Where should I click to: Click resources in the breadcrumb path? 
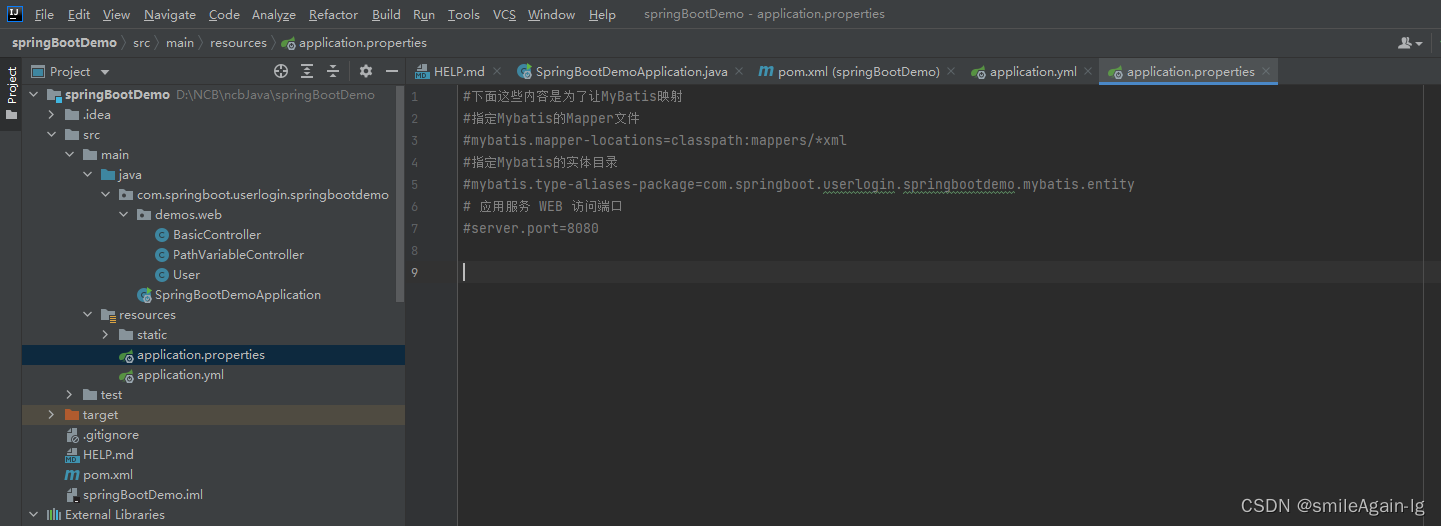(x=238, y=43)
